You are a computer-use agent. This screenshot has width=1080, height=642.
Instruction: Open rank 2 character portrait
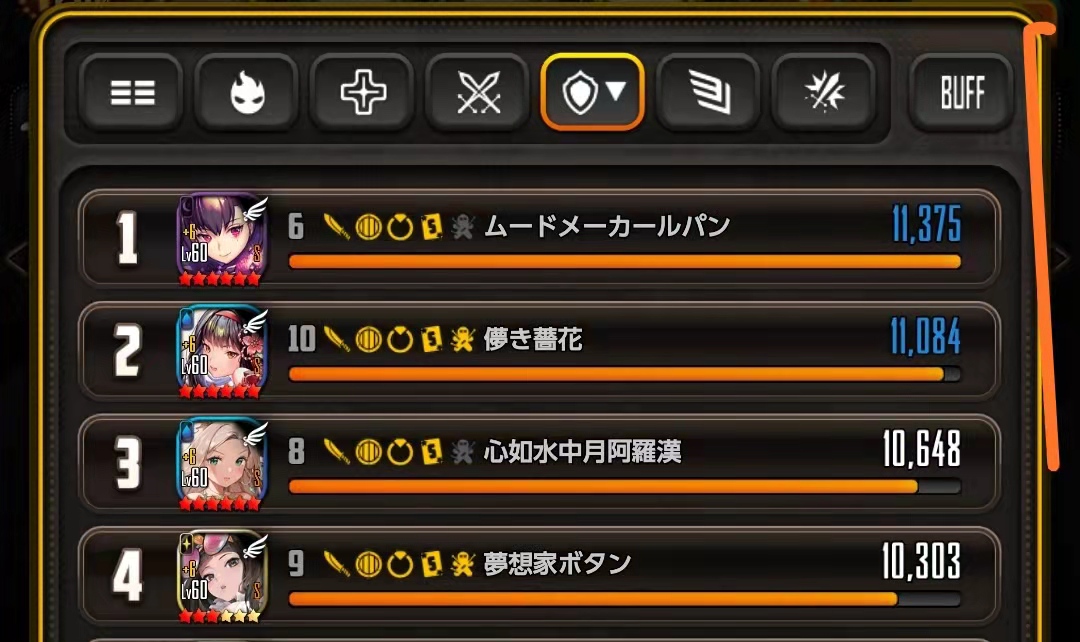[x=221, y=352]
